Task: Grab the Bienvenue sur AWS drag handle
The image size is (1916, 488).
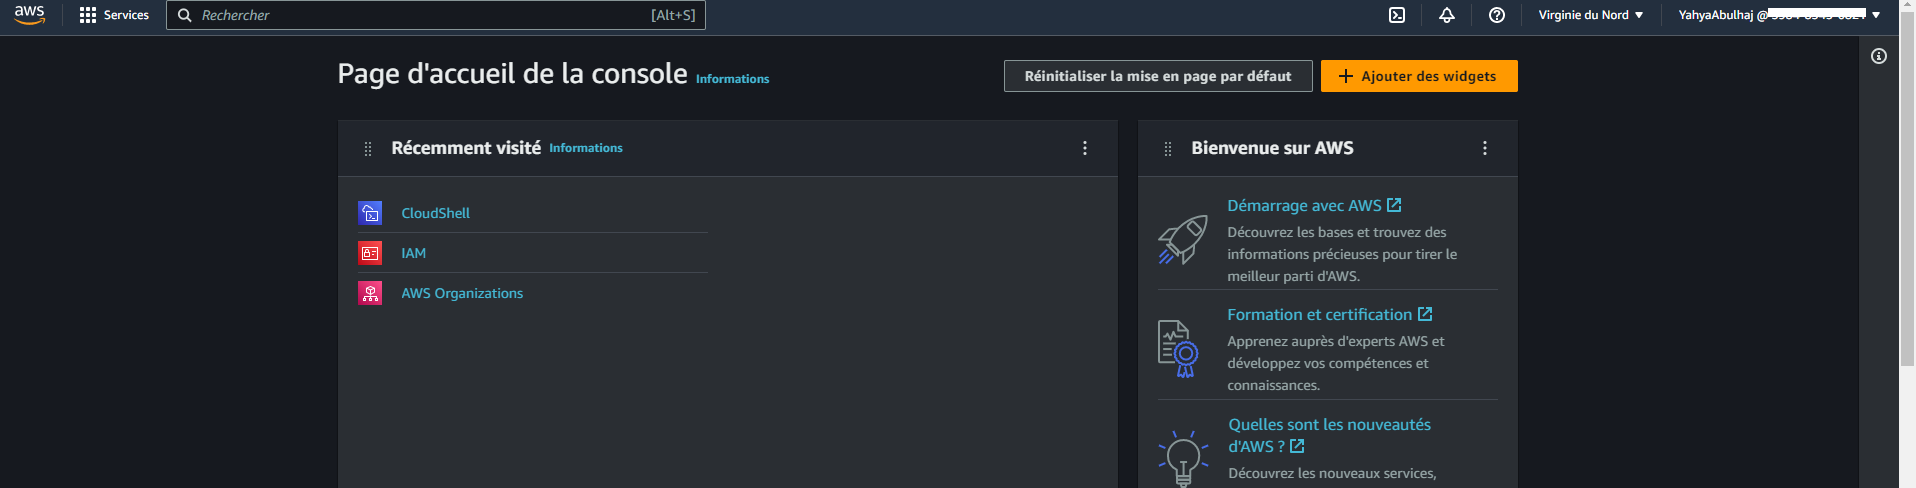Action: click(1168, 148)
